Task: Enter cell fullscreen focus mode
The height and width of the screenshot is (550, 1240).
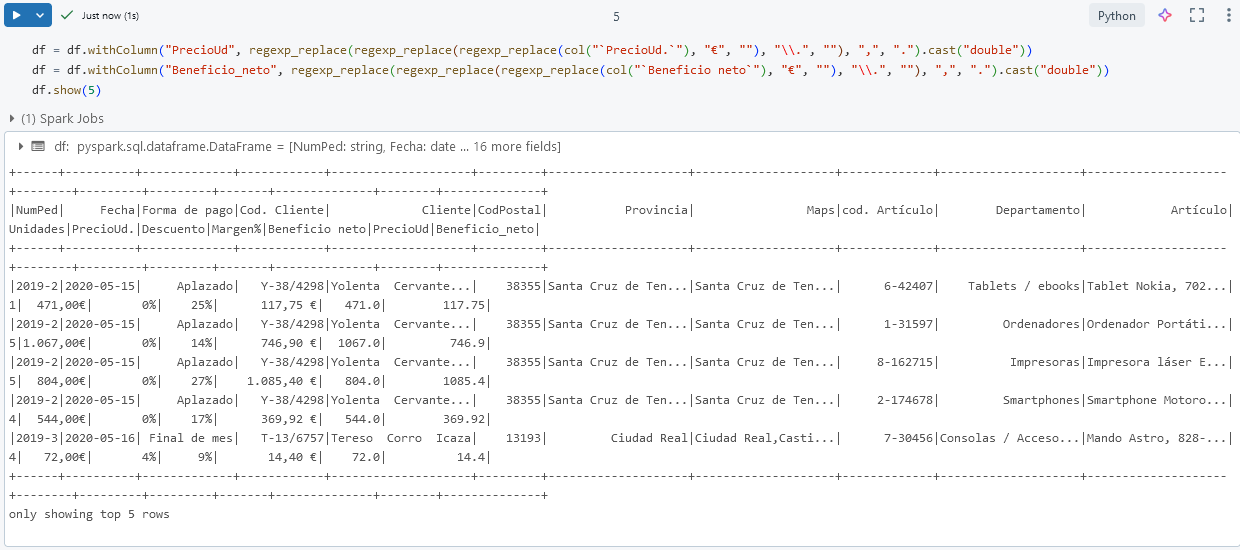Action: pyautogui.click(x=1197, y=16)
